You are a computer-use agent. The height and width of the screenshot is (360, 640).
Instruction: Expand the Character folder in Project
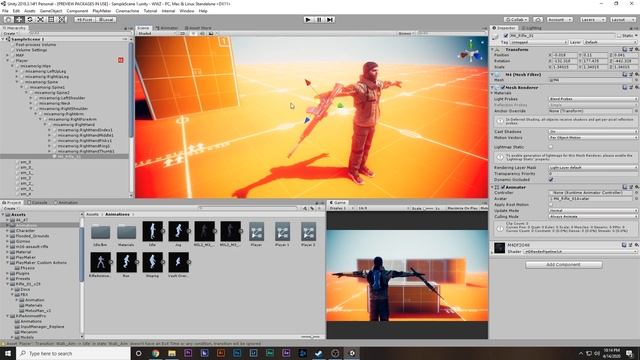[7, 231]
